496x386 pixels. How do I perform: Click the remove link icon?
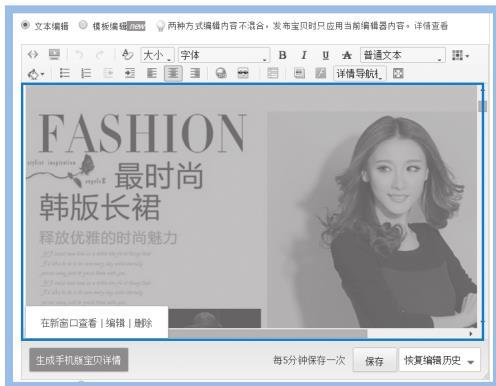(243, 73)
